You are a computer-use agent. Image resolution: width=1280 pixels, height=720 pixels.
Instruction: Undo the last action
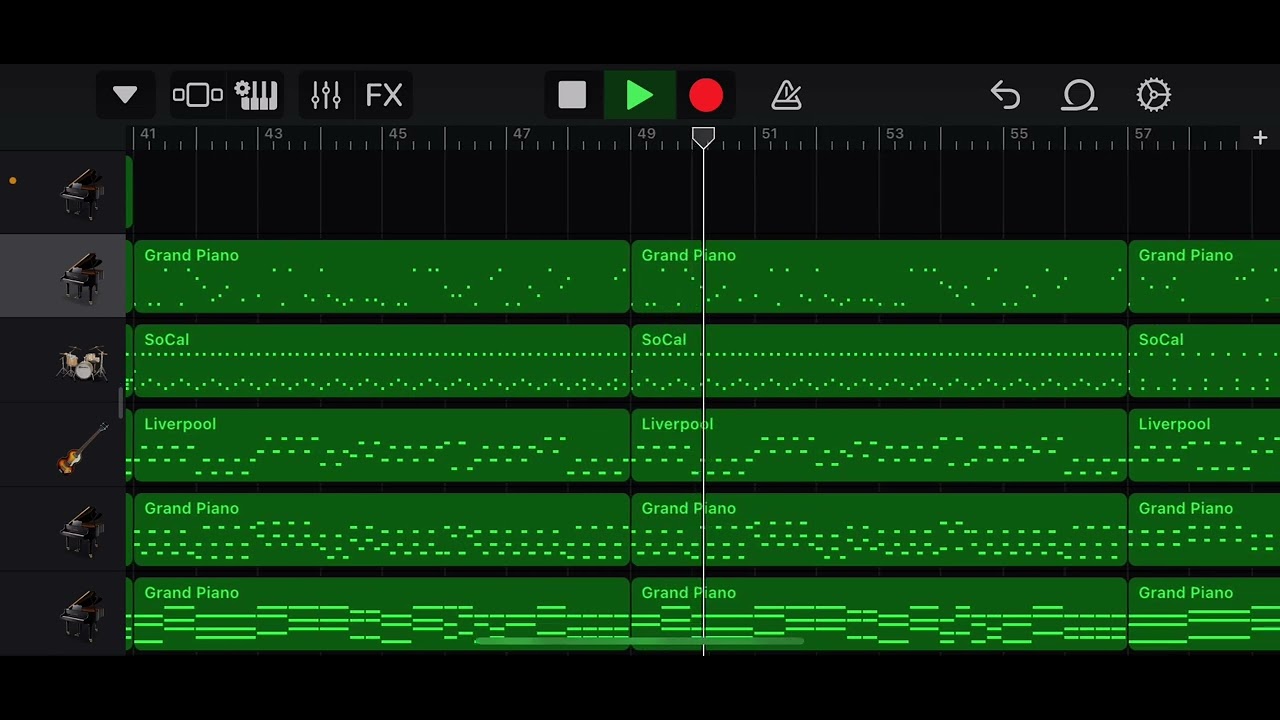point(1005,95)
